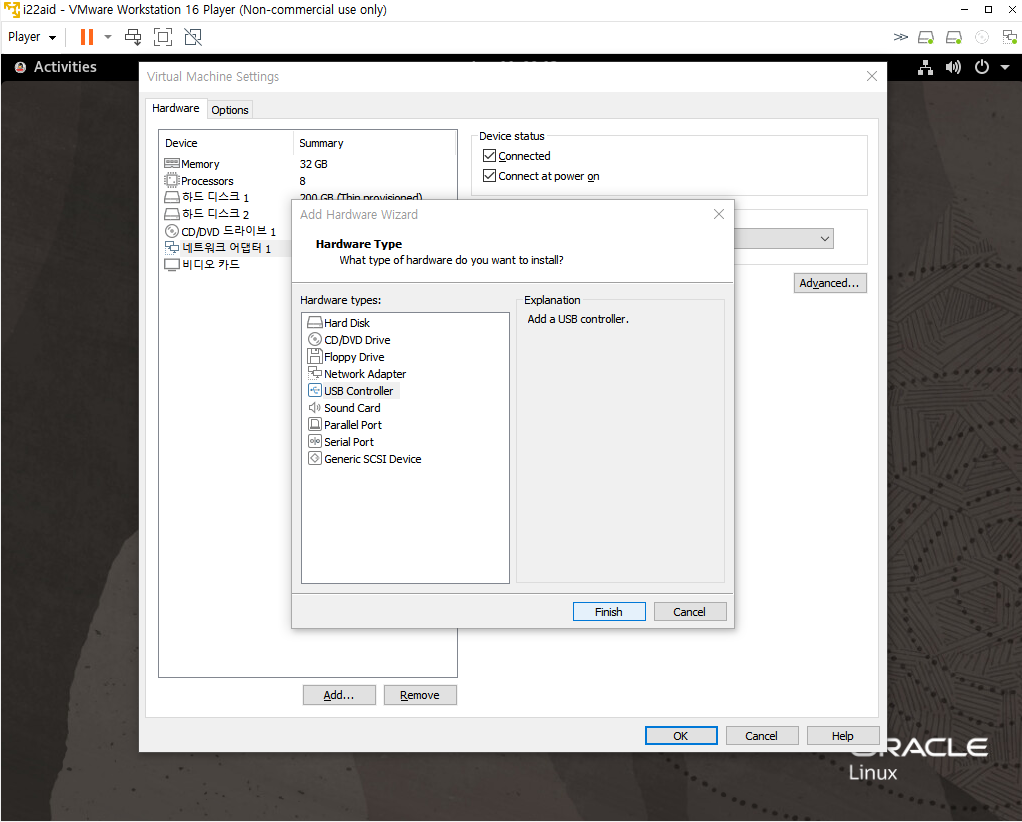Click Finish in Add Hardware Wizard
The width and height of the screenshot is (1022, 822).
(x=609, y=611)
